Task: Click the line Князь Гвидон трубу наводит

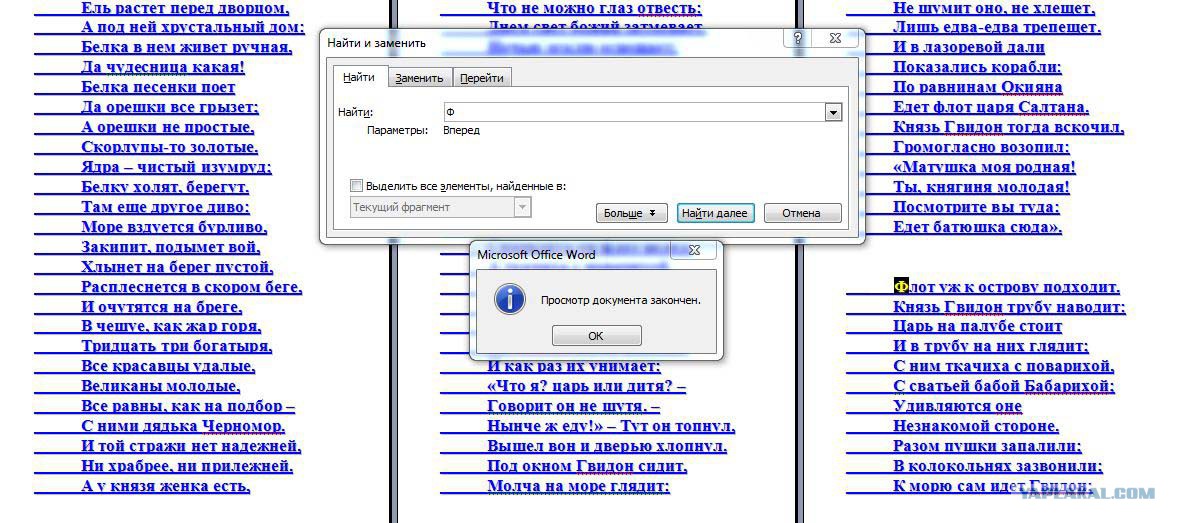Action: coord(1009,307)
